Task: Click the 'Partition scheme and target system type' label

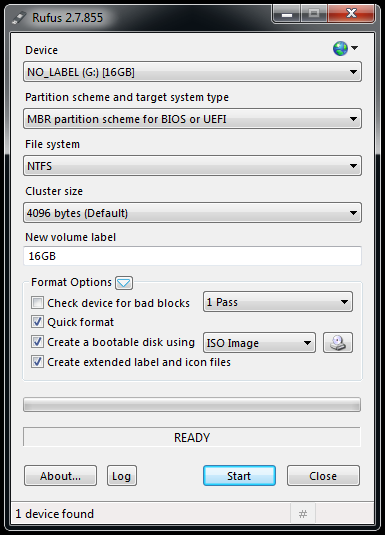Action: click(x=127, y=98)
